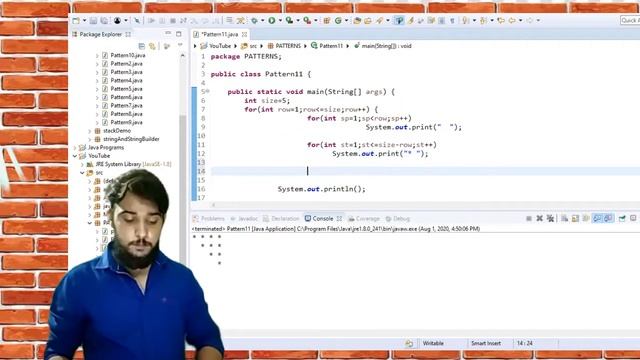
Task: Select the Pattern11.java editor tab
Action: click(x=220, y=34)
